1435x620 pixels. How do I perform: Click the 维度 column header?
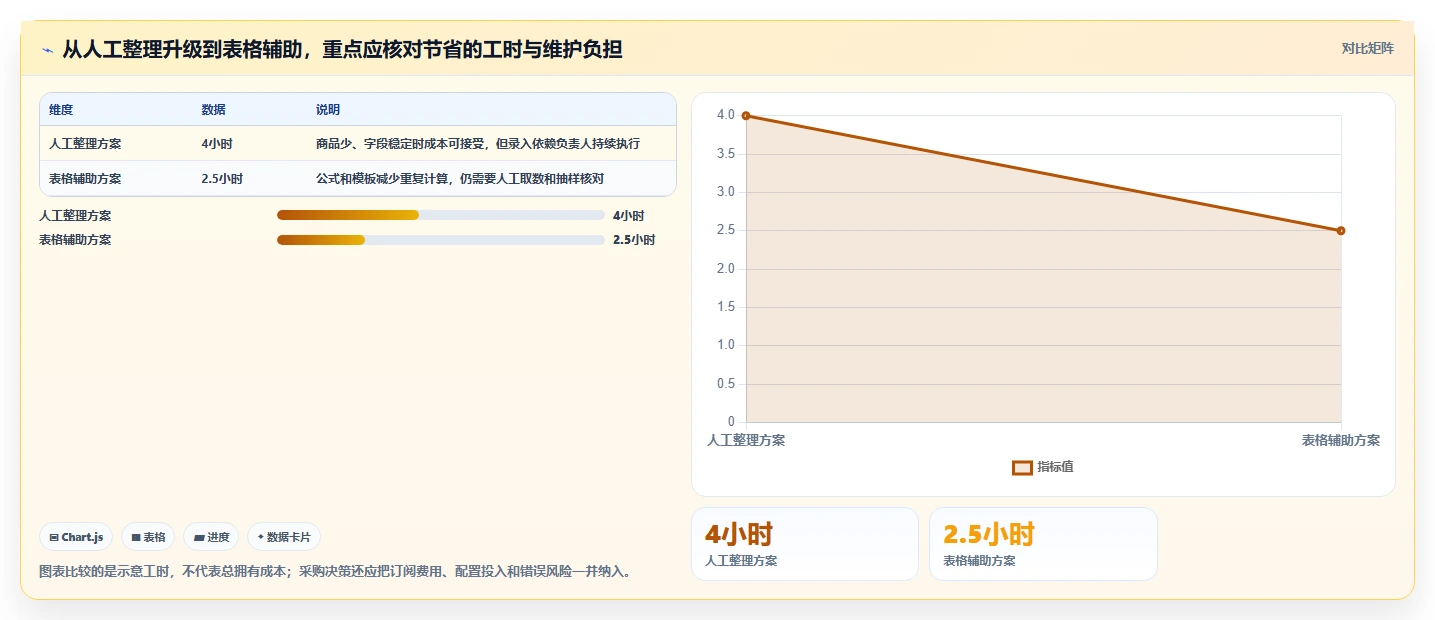point(61,109)
